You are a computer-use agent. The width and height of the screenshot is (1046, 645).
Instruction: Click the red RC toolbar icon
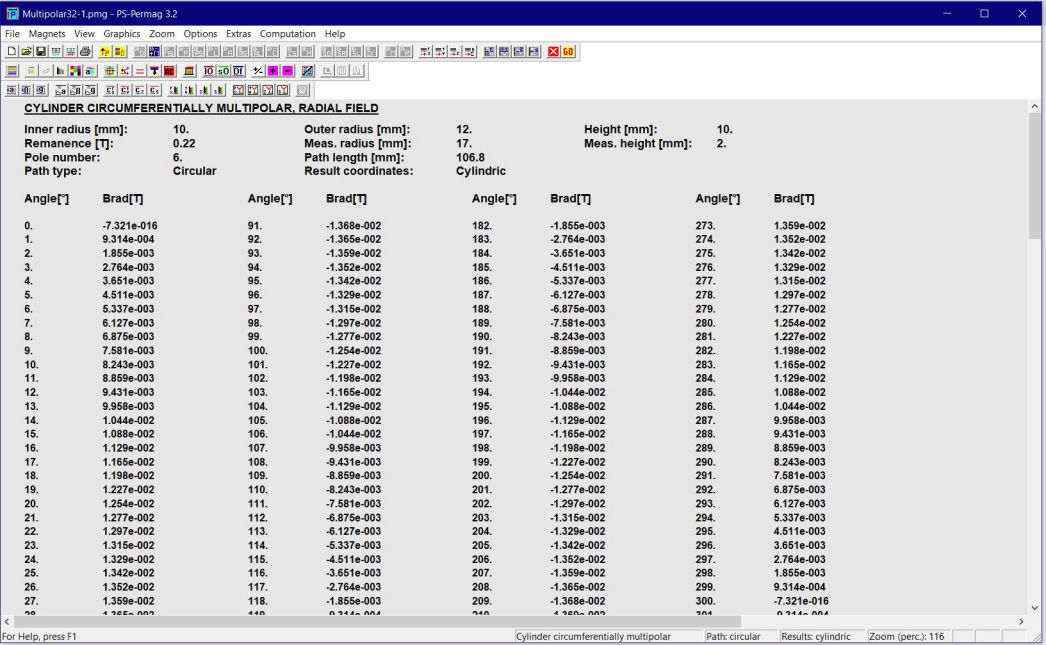170,71
